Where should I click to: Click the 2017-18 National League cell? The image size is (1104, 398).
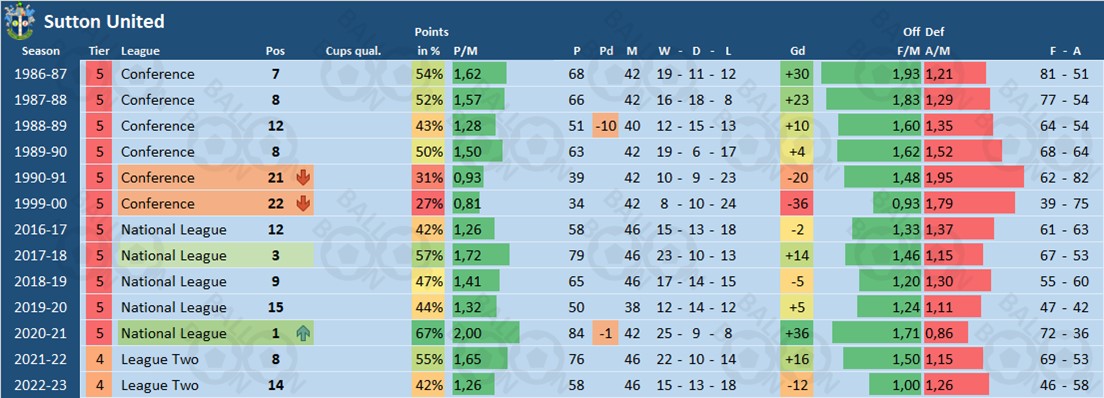(215, 256)
